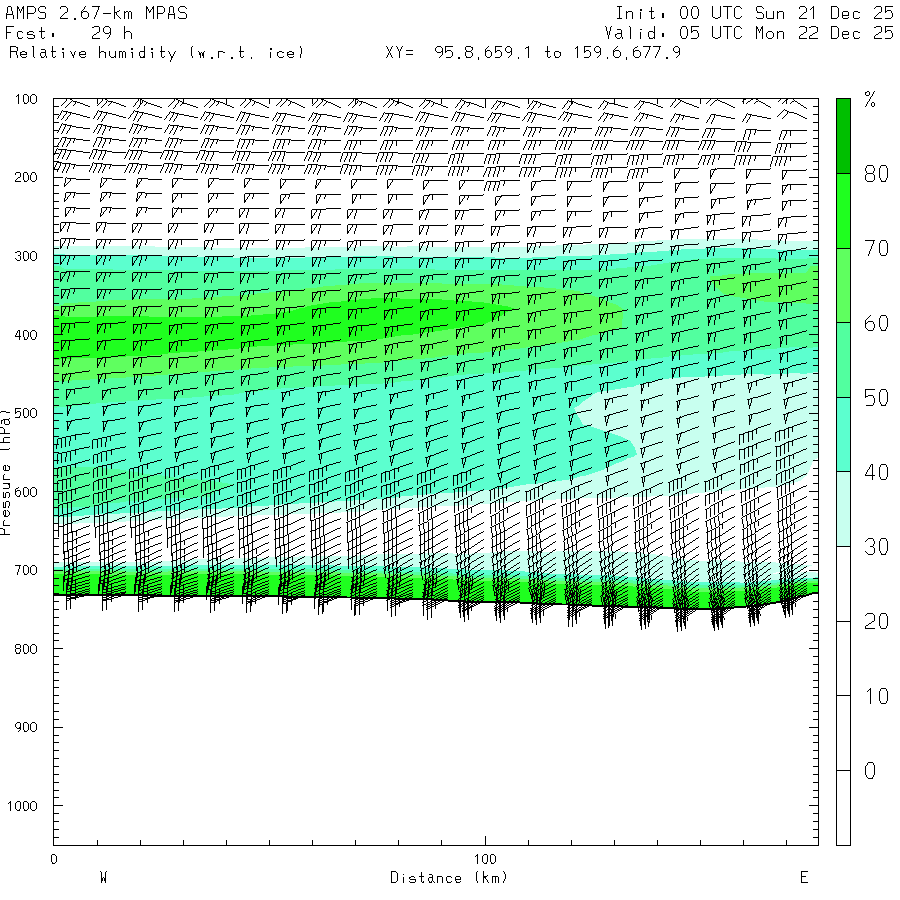This screenshot has width=900, height=900.
Task: Click the "Init: 00 UTC Sun 21 Dec 25" text
Action: 754,14
